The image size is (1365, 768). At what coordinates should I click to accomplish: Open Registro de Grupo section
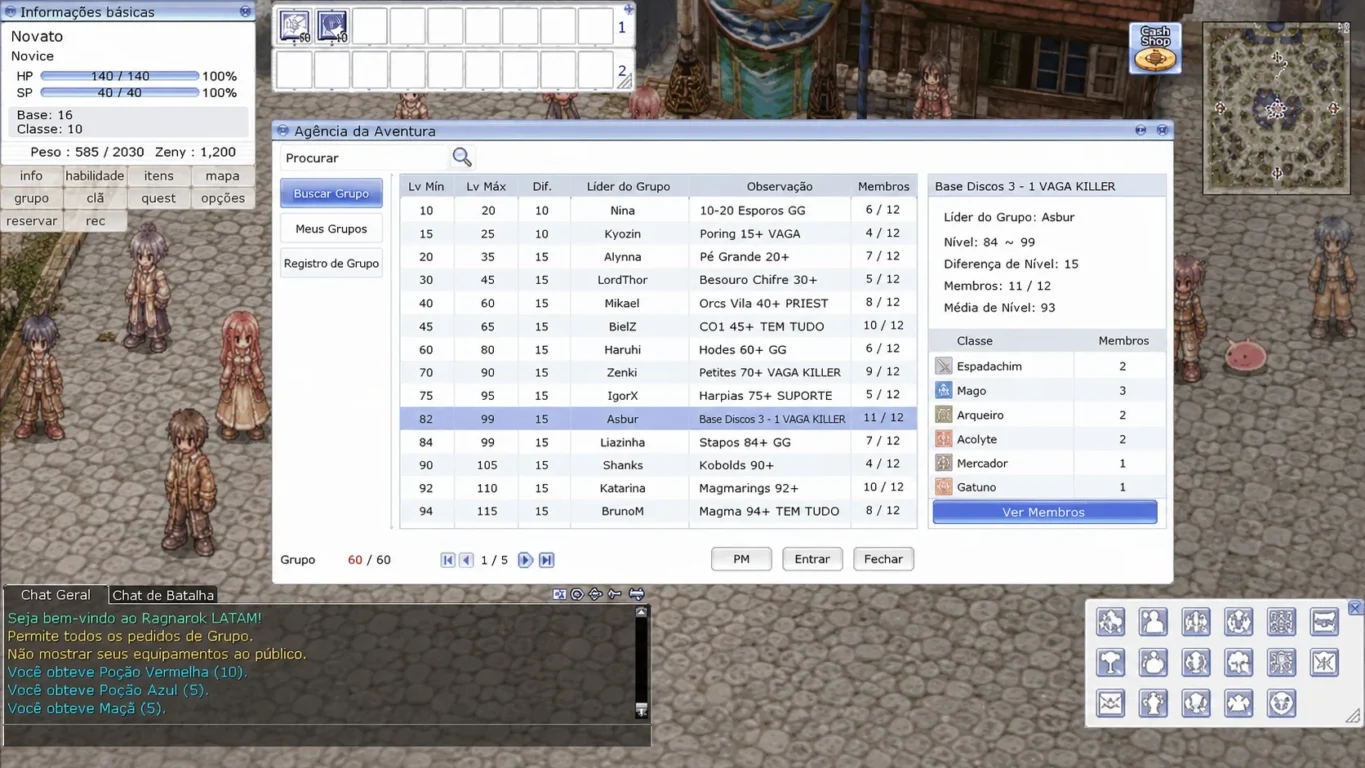click(331, 263)
